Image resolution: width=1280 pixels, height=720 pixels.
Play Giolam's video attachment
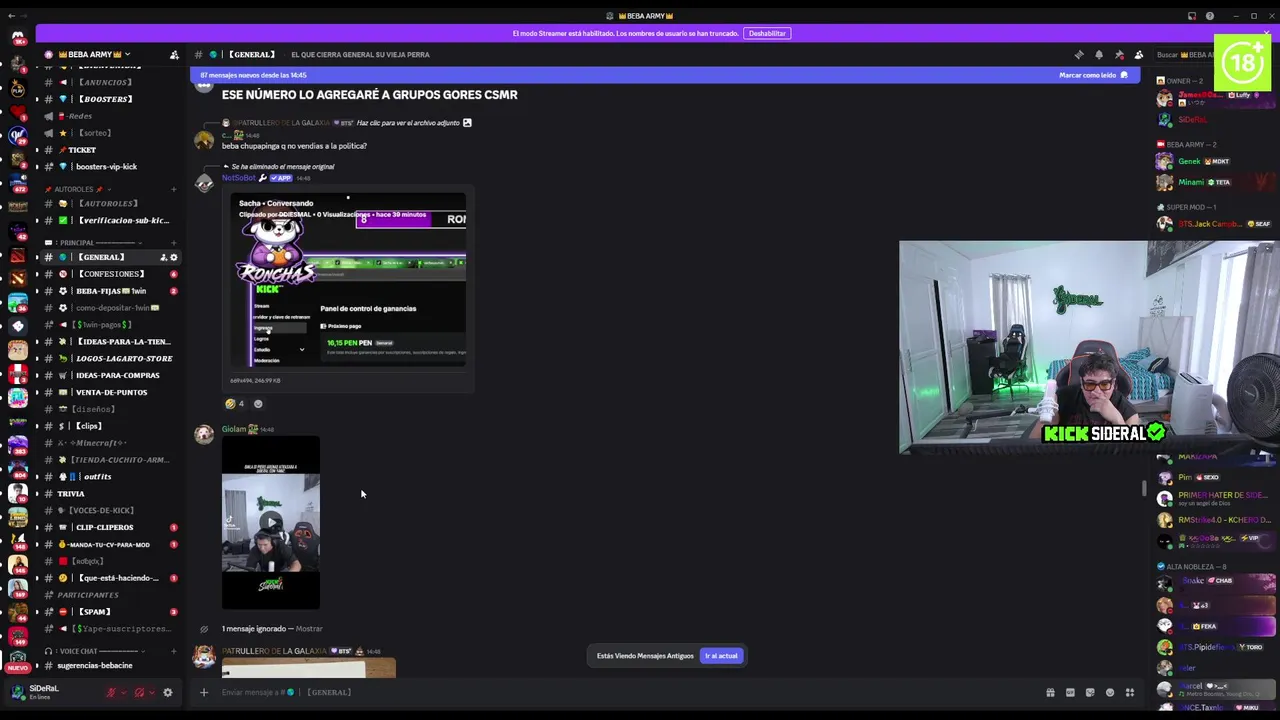point(271,522)
